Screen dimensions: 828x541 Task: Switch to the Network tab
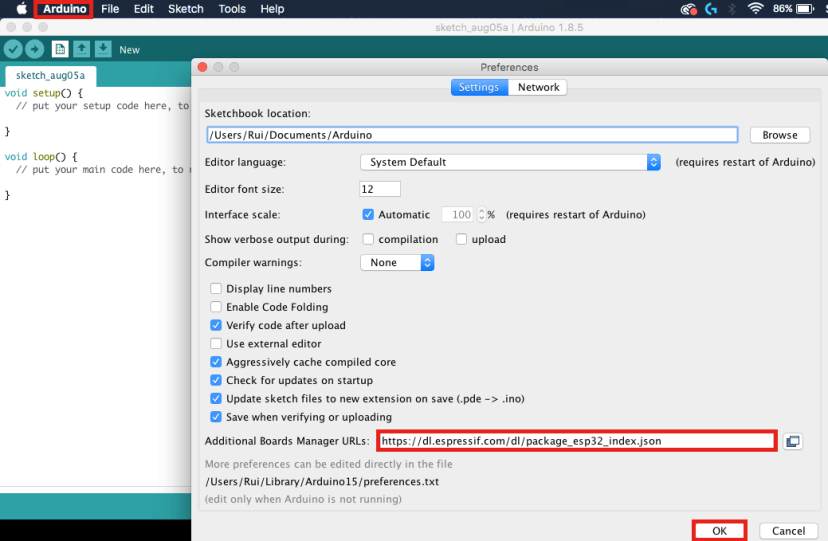(x=538, y=87)
